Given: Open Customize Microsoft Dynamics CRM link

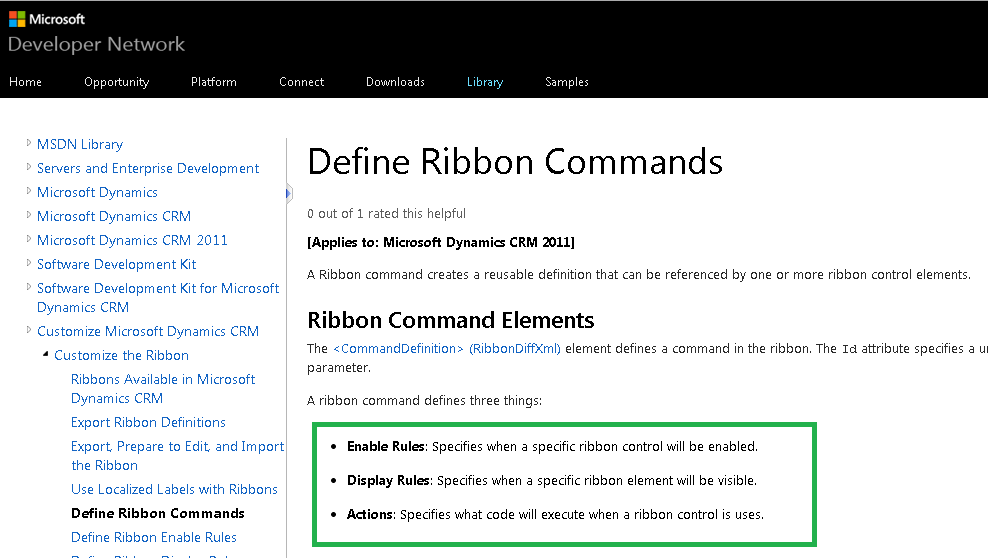Looking at the screenshot, I should pos(147,331).
